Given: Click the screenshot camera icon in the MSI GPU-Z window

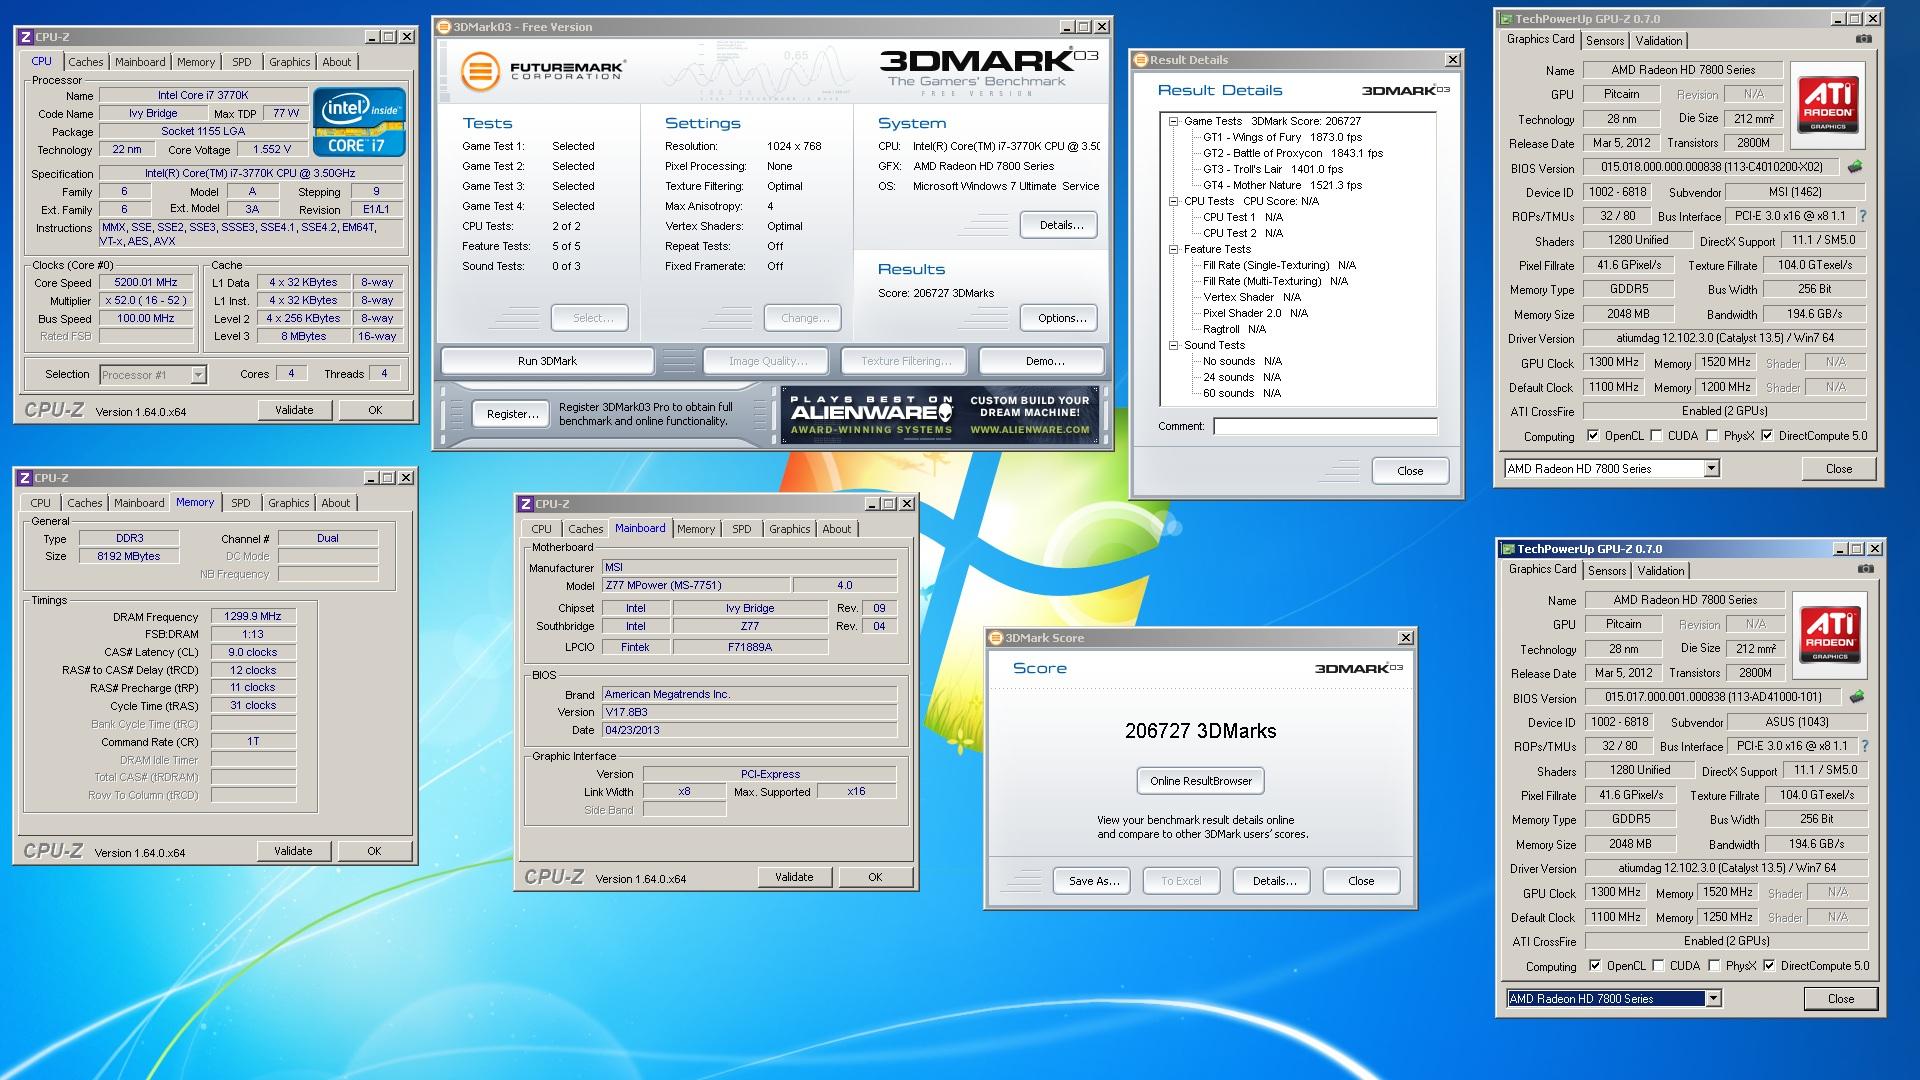Looking at the screenshot, I should click(1864, 39).
